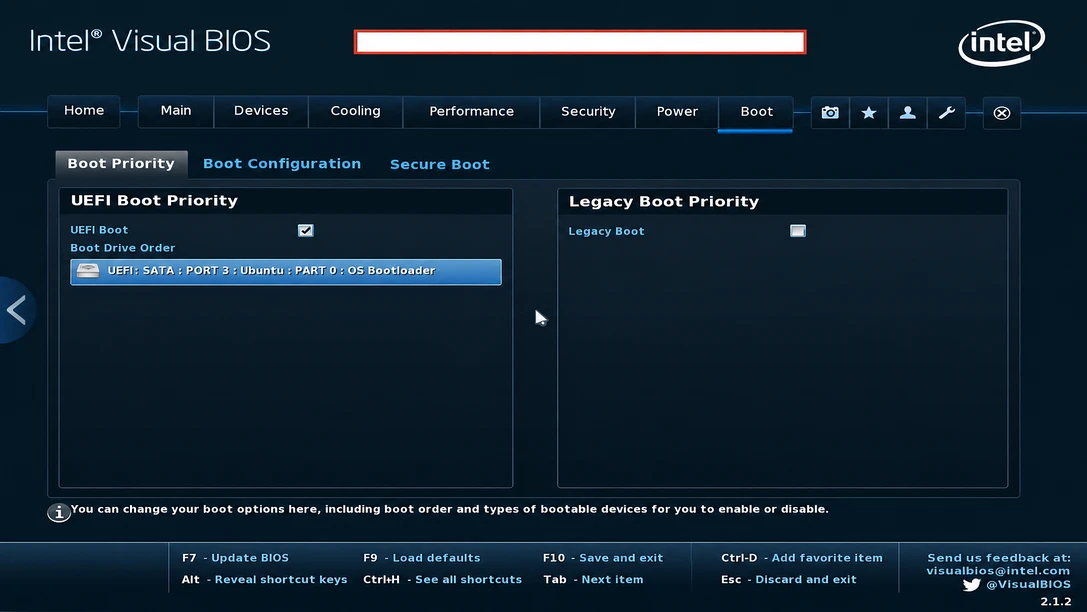Open advanced settings wrench icon

[x=946, y=112]
